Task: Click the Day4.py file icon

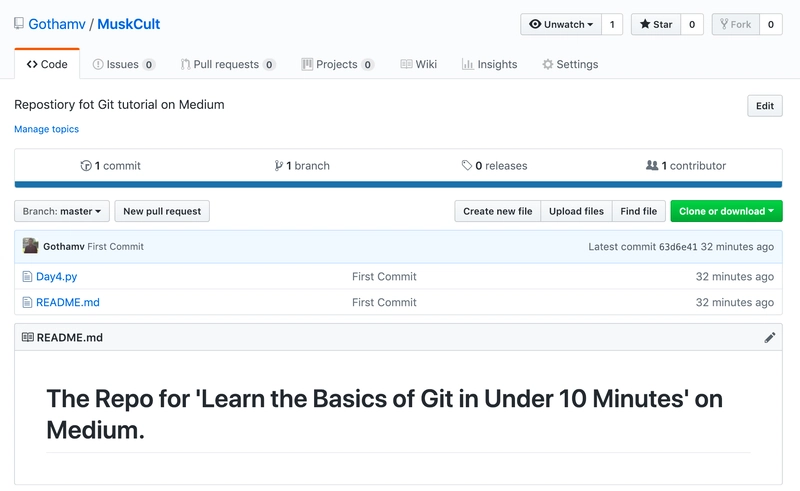Action: click(27, 277)
